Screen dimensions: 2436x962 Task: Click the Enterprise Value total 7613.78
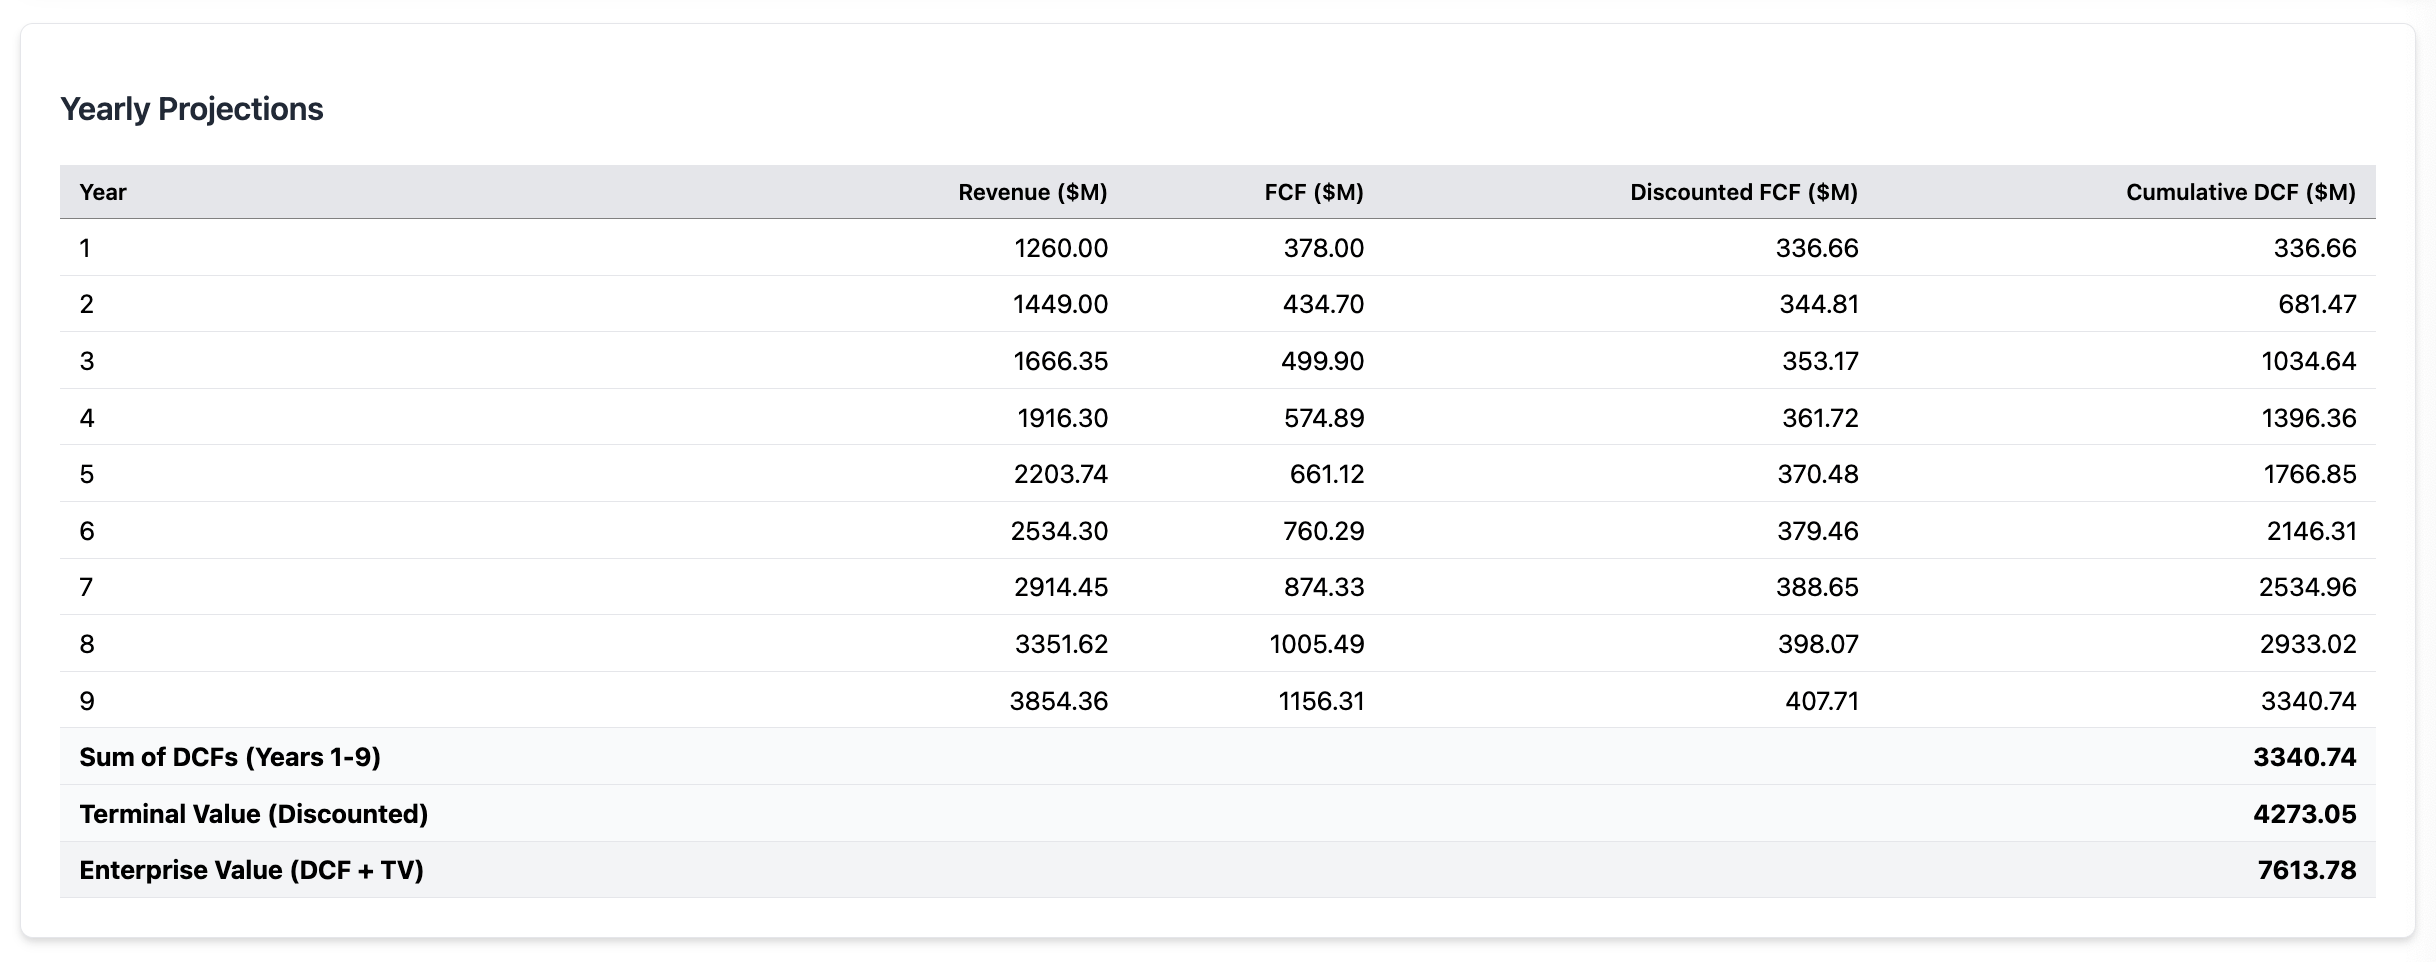point(2306,870)
